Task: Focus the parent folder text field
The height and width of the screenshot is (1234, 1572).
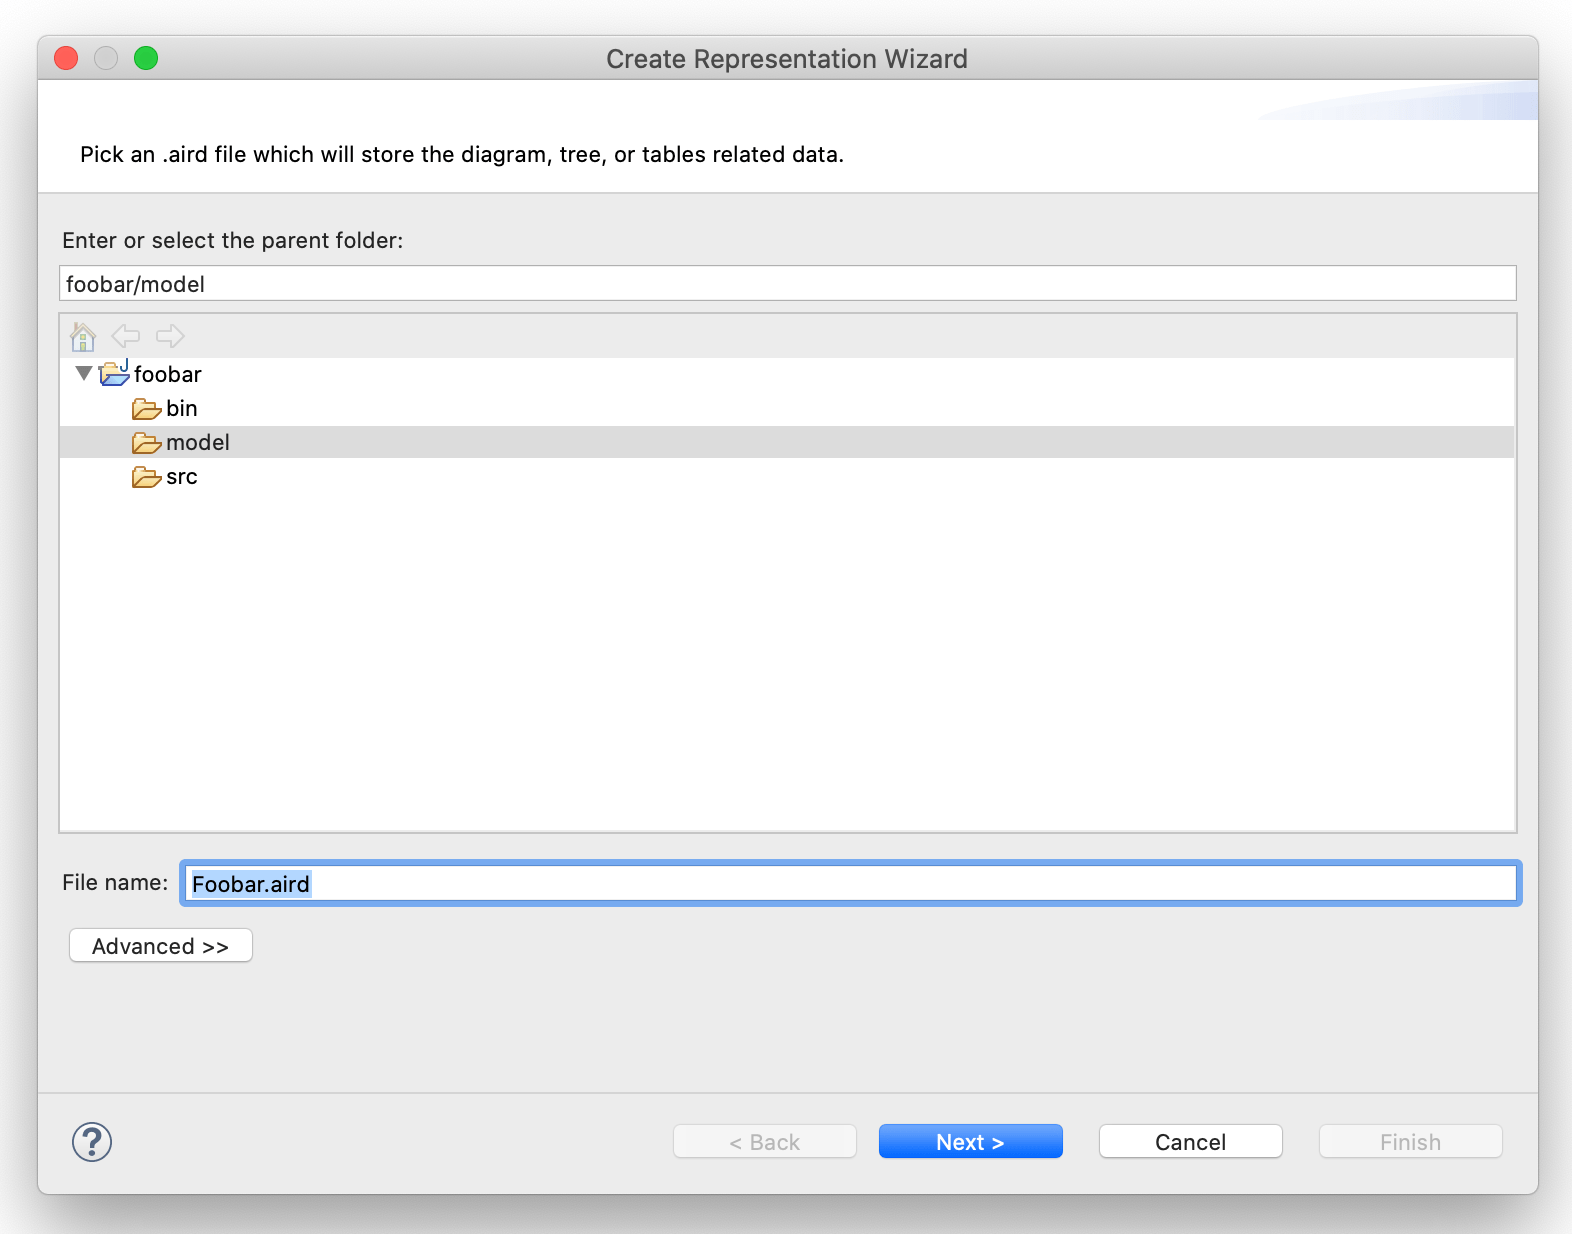Action: pos(787,284)
